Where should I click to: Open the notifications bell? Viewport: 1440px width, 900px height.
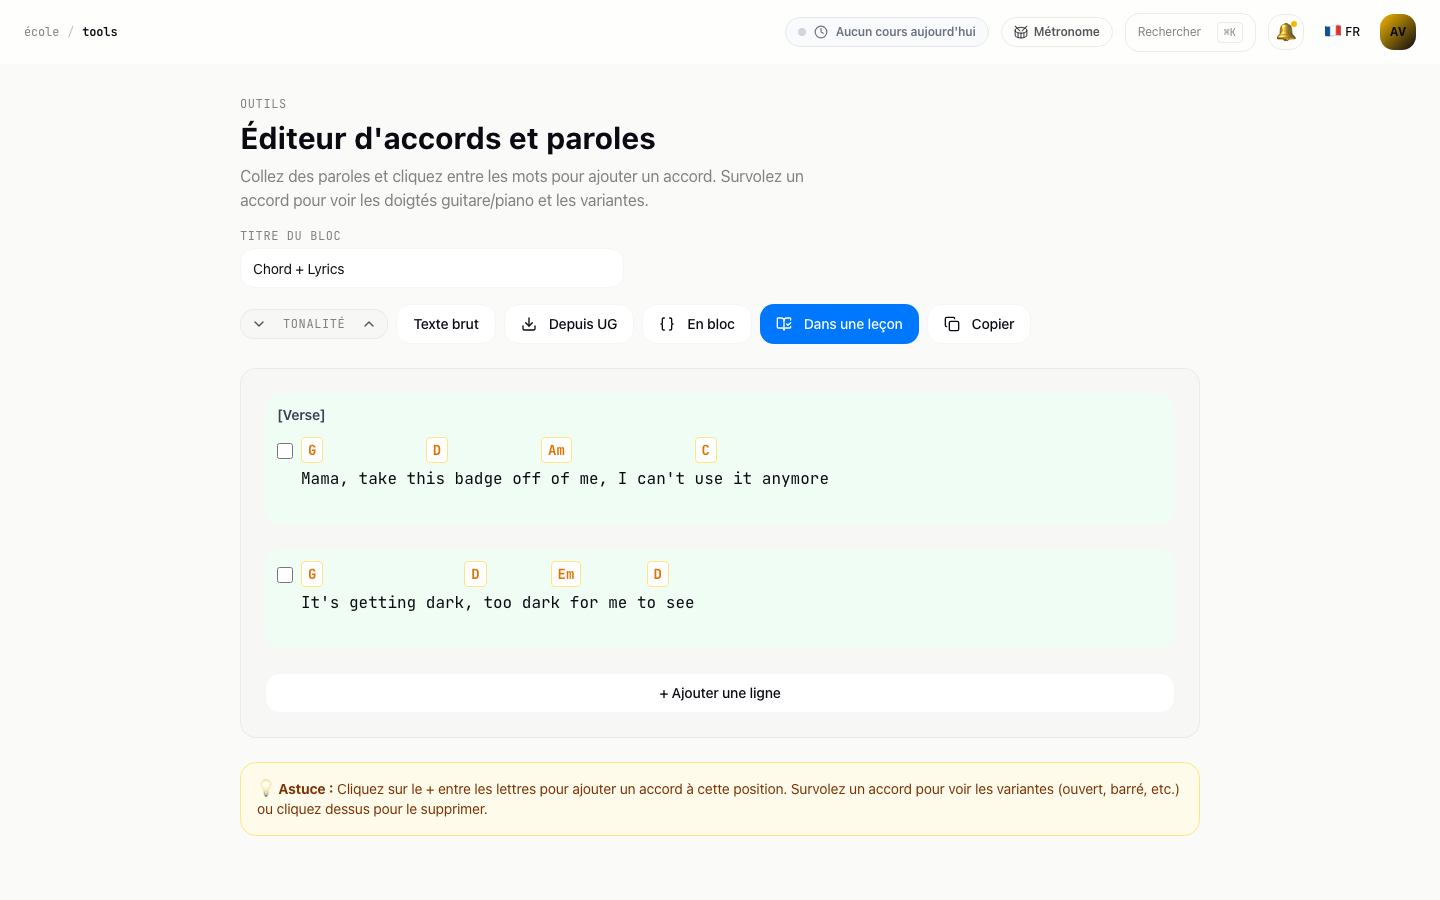coord(1286,32)
